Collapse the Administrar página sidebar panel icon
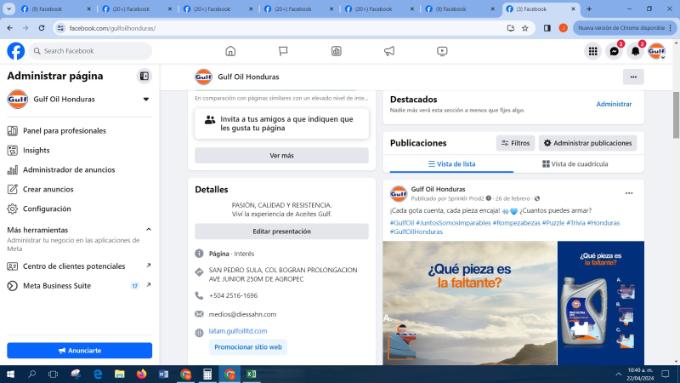The width and height of the screenshot is (680, 383). [144, 76]
